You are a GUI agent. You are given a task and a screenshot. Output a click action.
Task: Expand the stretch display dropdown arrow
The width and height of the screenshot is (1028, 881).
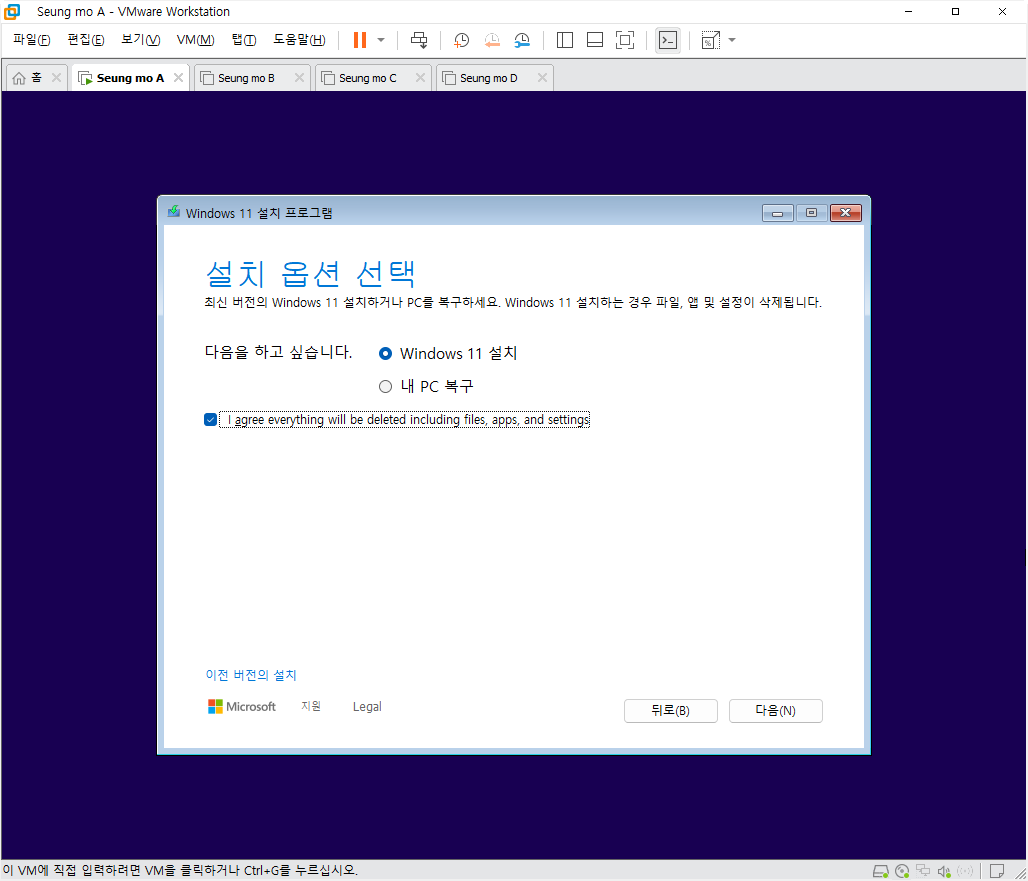pyautogui.click(x=732, y=40)
